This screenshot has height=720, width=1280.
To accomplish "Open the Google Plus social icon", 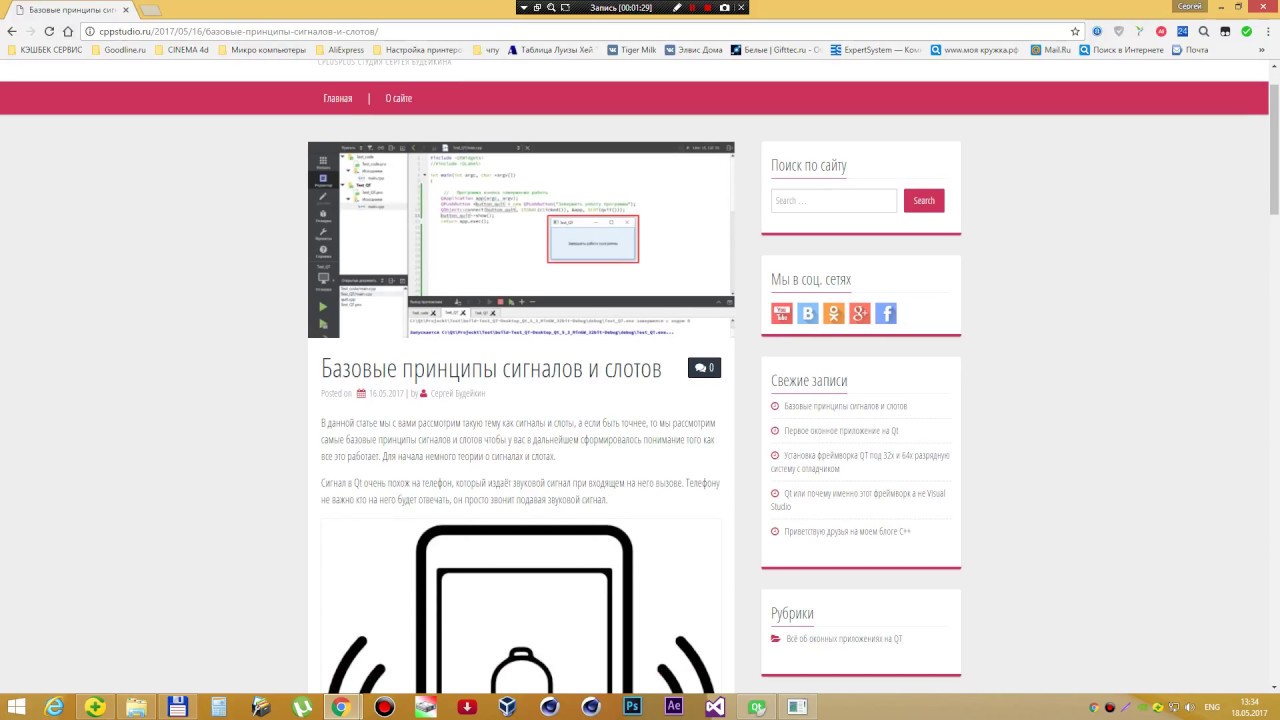I will coord(860,313).
